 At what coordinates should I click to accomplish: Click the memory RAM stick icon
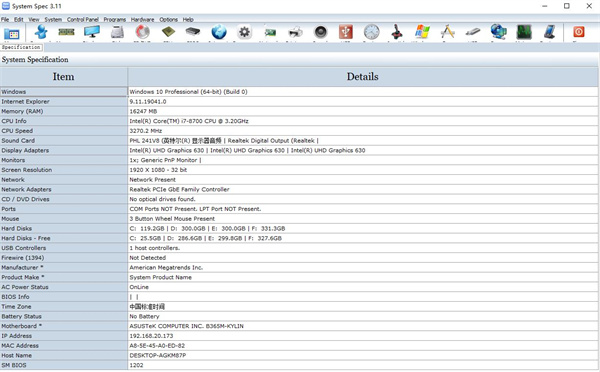click(66, 32)
